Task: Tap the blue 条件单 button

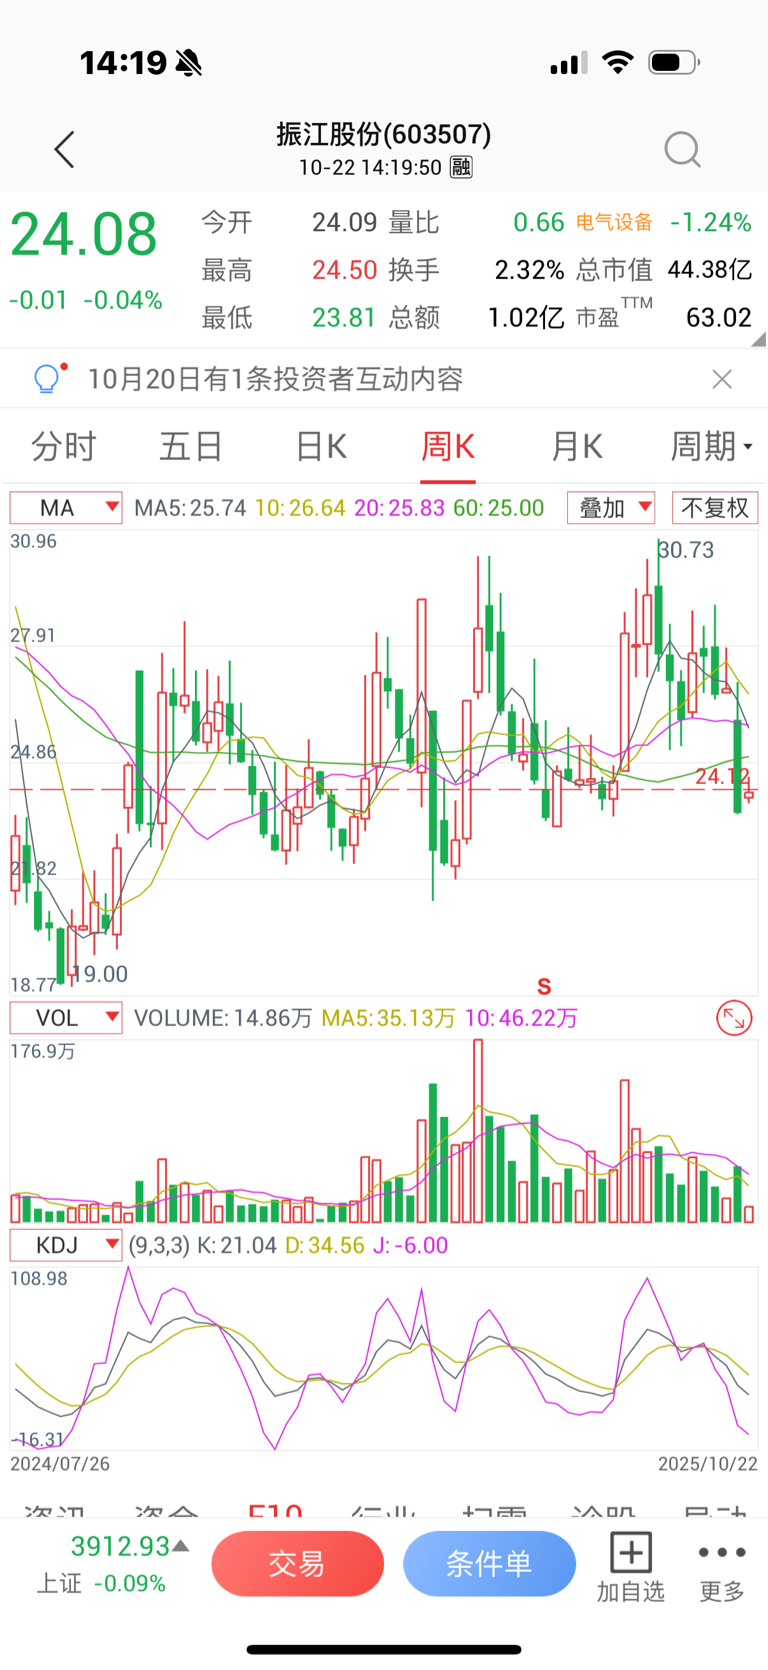Action: 490,1564
